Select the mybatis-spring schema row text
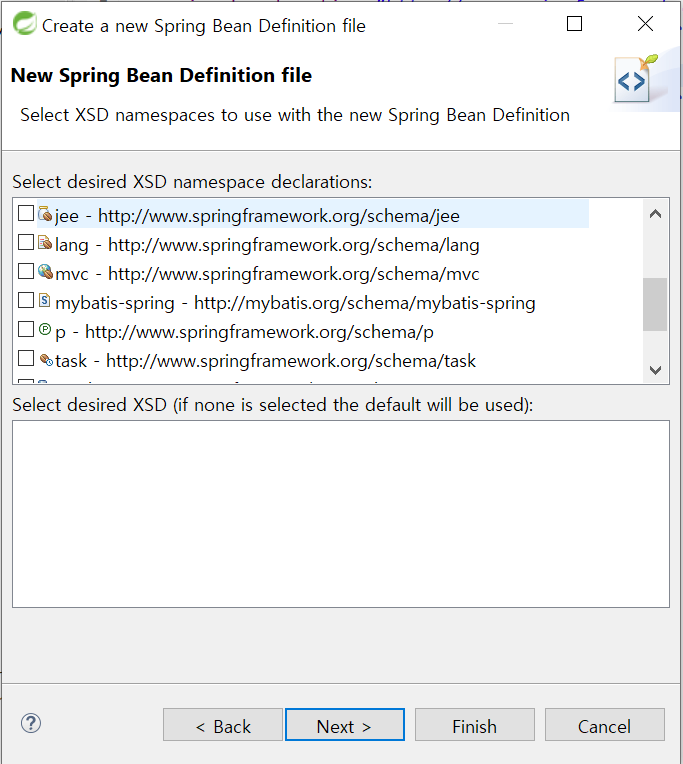 295,303
